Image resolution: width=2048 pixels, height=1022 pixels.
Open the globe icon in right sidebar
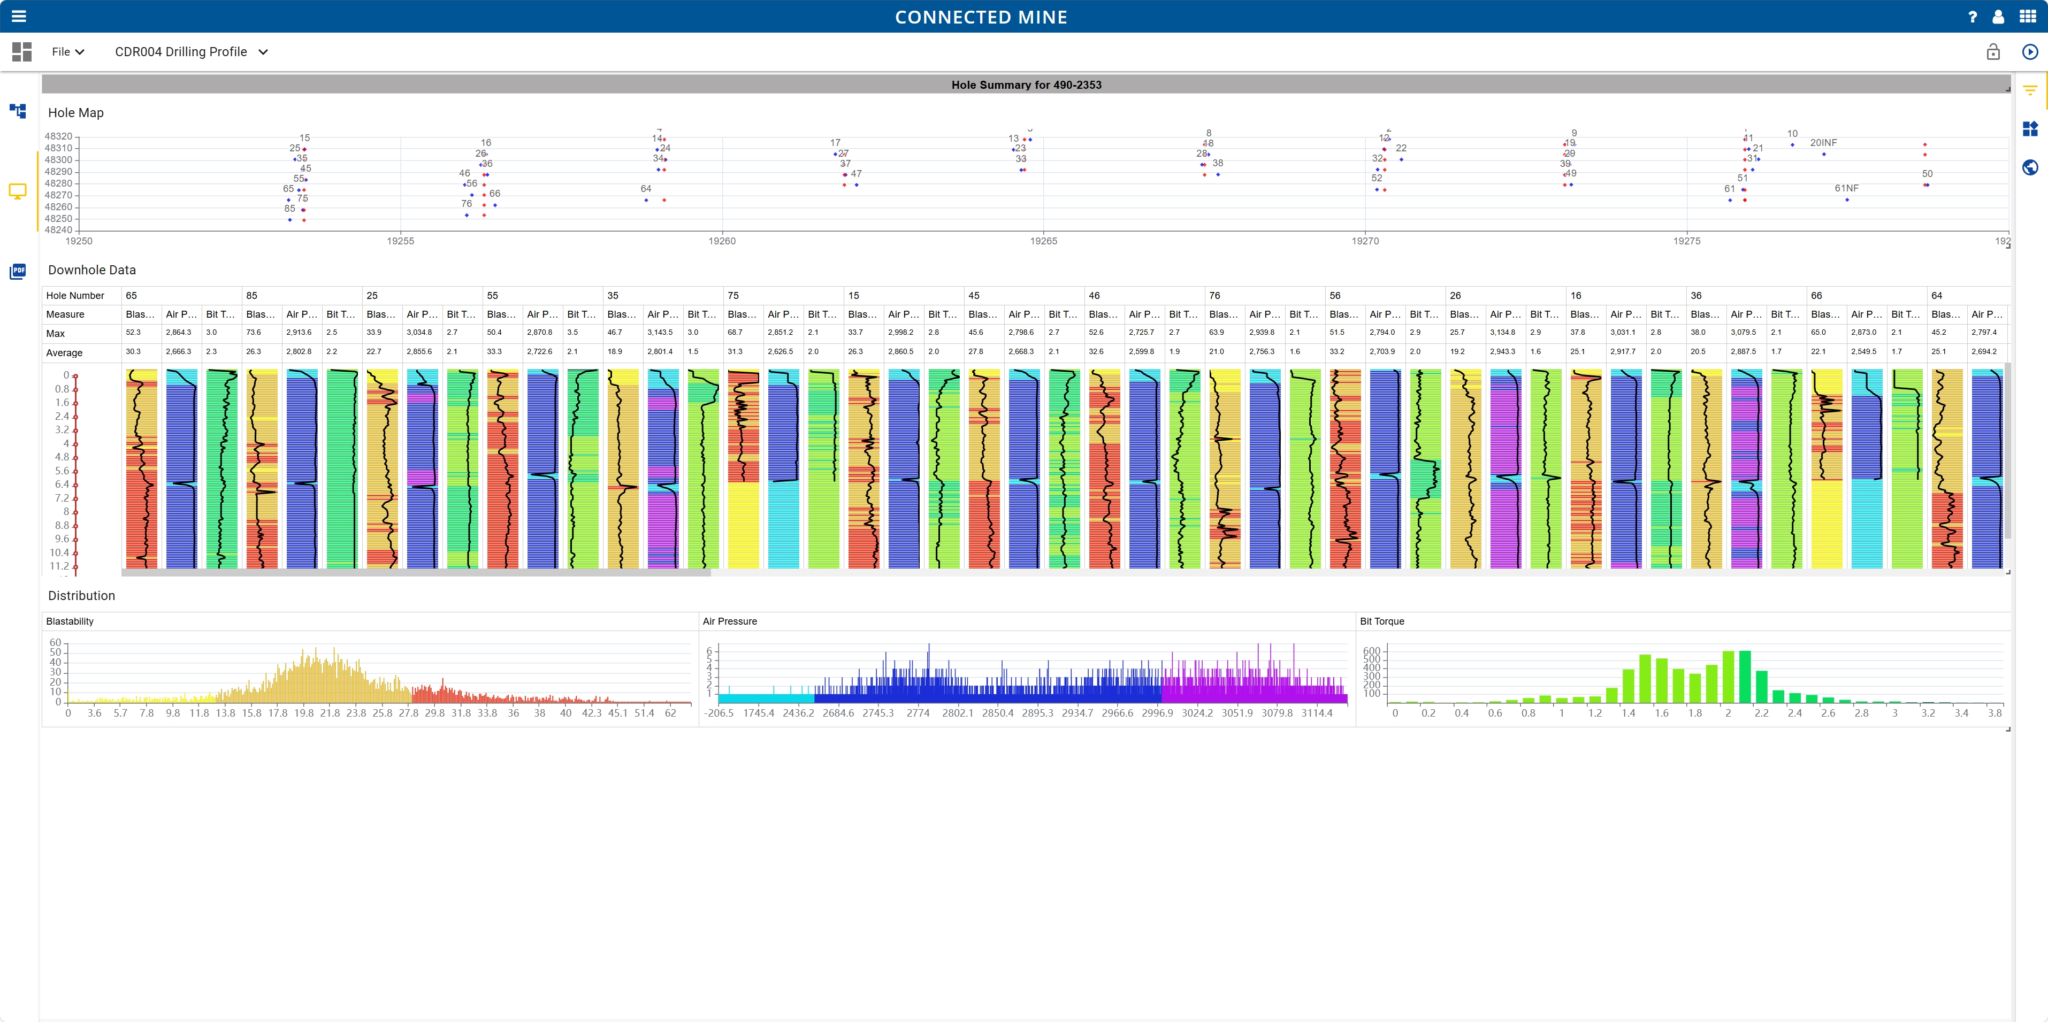pos(2030,167)
